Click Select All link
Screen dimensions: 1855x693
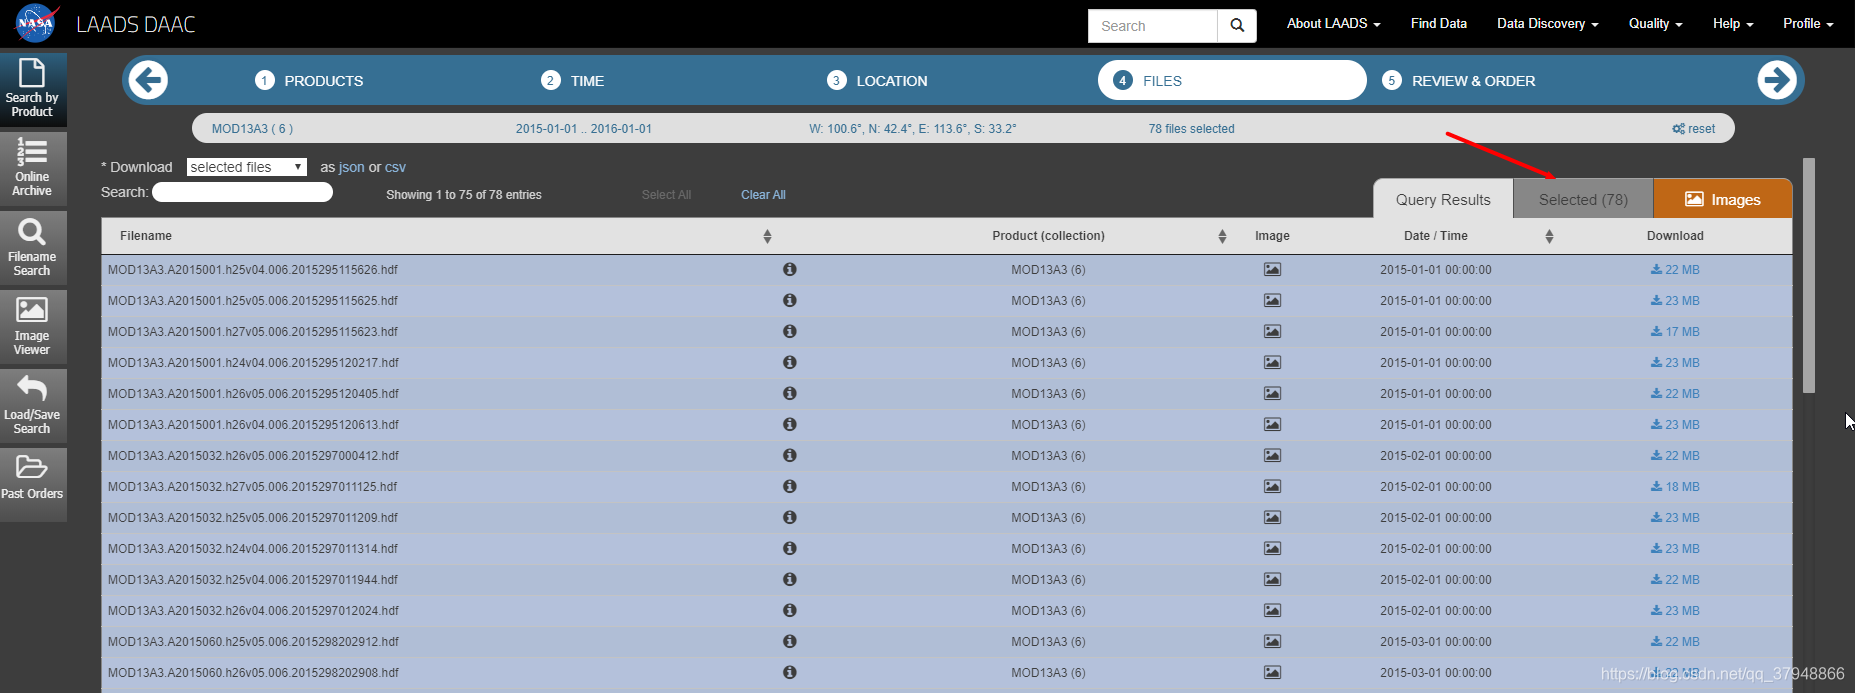click(666, 195)
